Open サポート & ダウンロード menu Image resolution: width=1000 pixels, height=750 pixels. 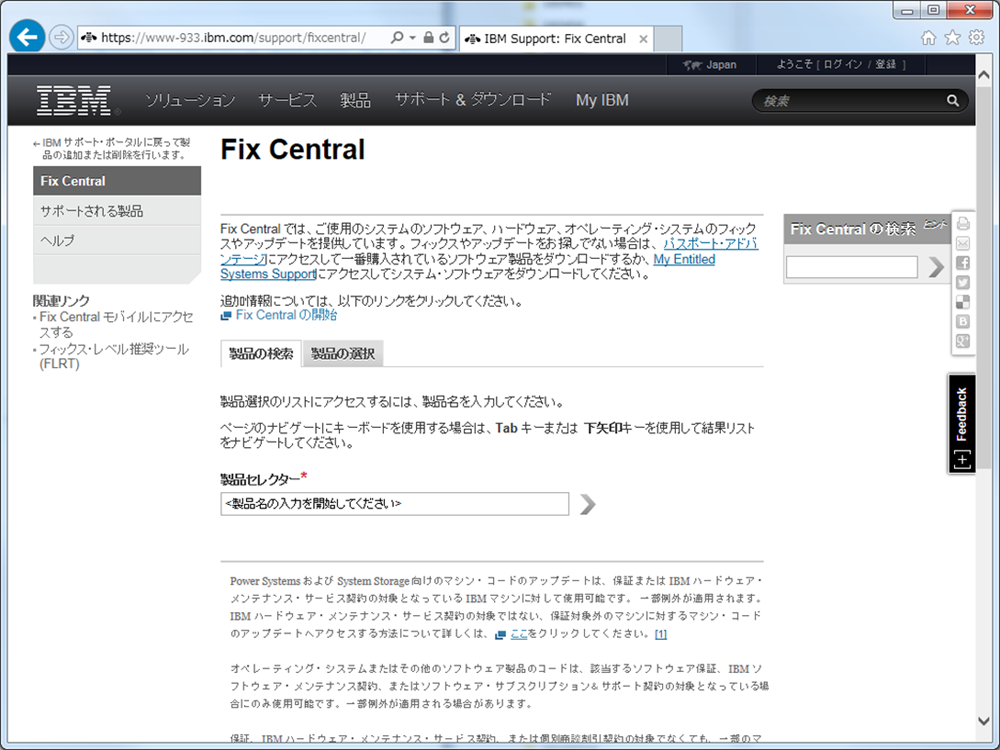pos(472,100)
